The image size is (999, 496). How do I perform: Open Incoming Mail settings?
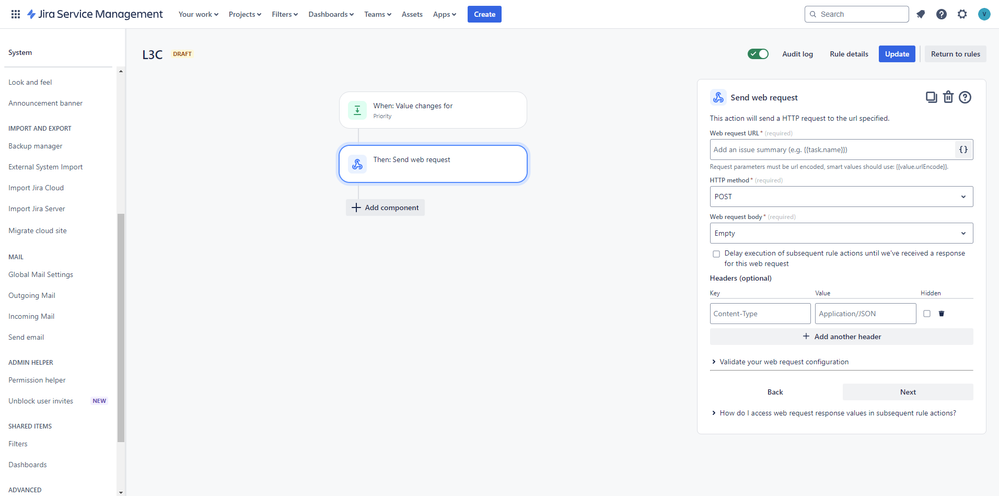31,316
